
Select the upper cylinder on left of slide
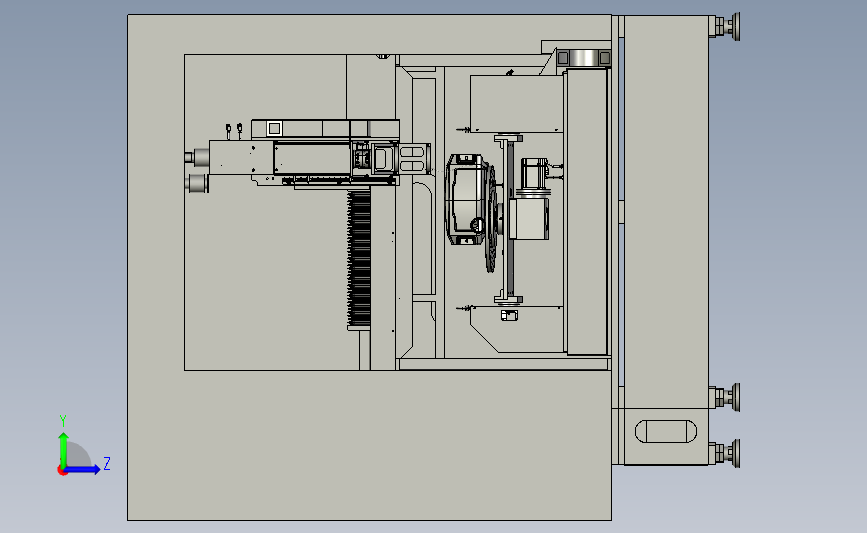pyautogui.click(x=197, y=158)
